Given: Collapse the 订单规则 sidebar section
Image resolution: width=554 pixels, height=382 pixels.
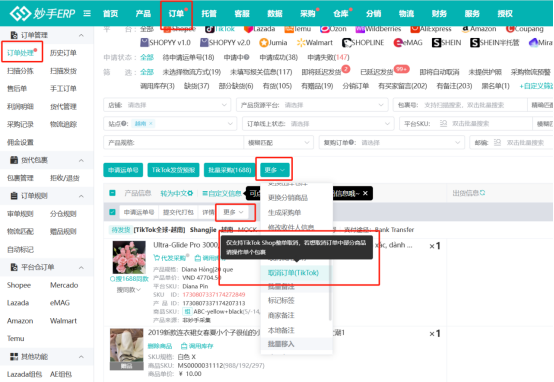Looking at the screenshot, I should pos(81,196).
